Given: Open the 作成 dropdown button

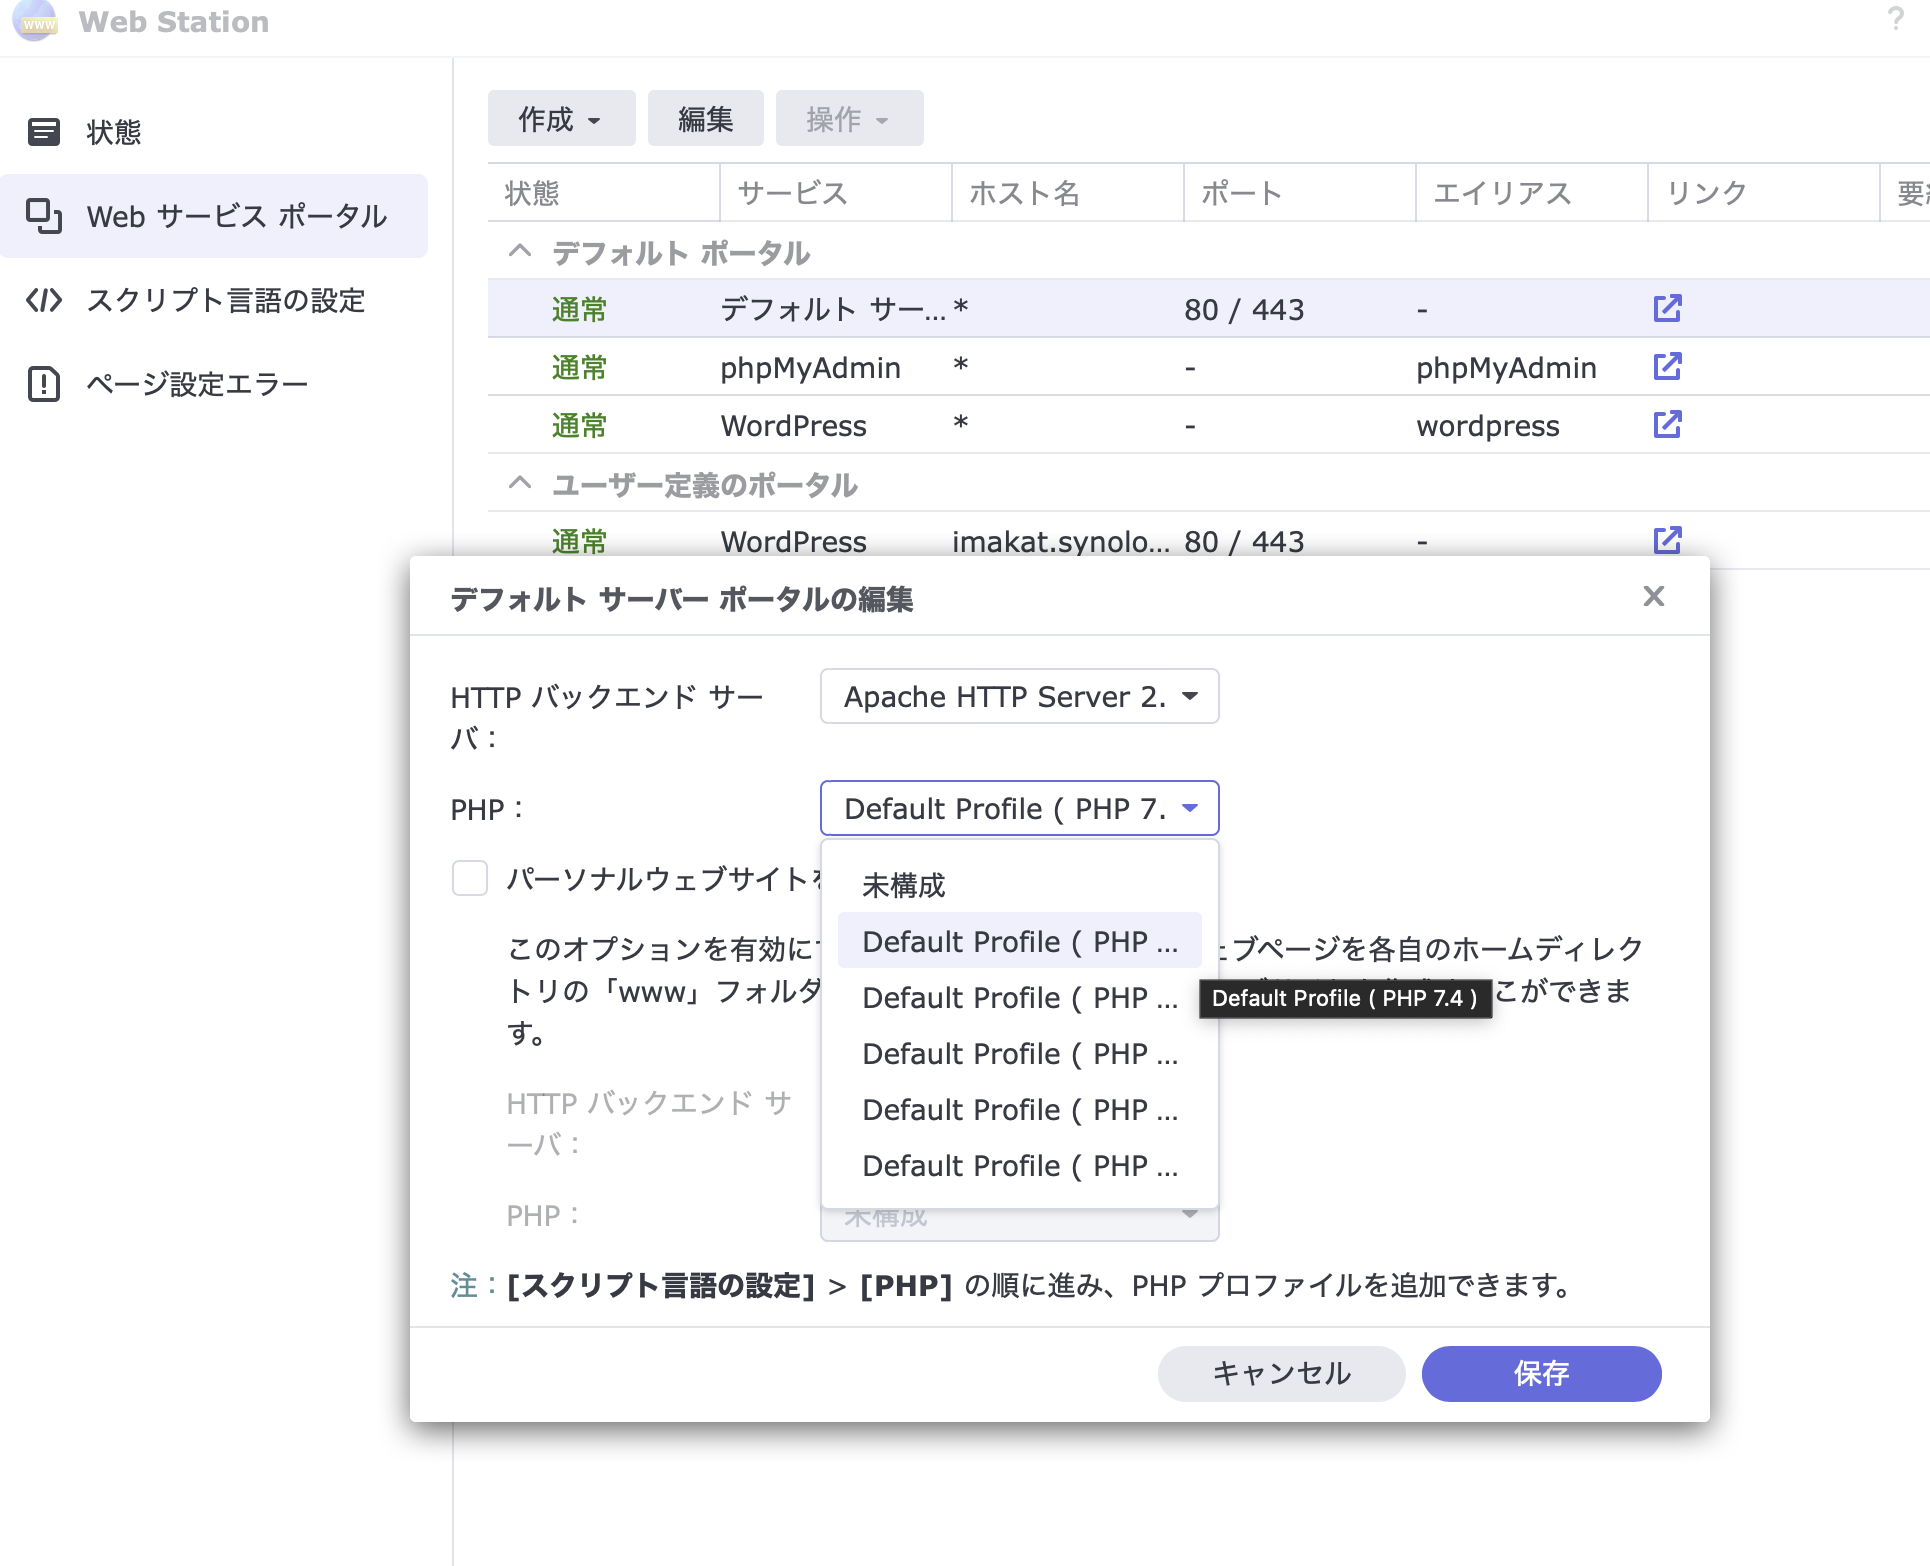Looking at the screenshot, I should [x=561, y=119].
